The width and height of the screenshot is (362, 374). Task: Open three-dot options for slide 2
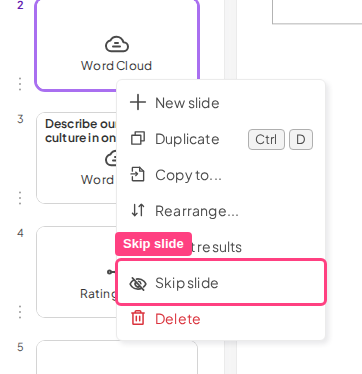pos(20,84)
